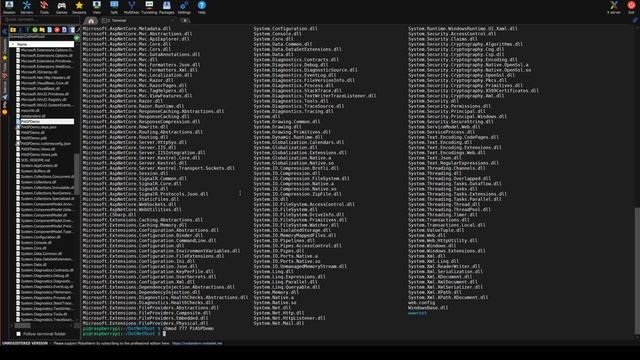Viewport: 640px width, 360px height.
Task: Click the green refresh icon in SFTP toolbar
Action: pos(35,30)
